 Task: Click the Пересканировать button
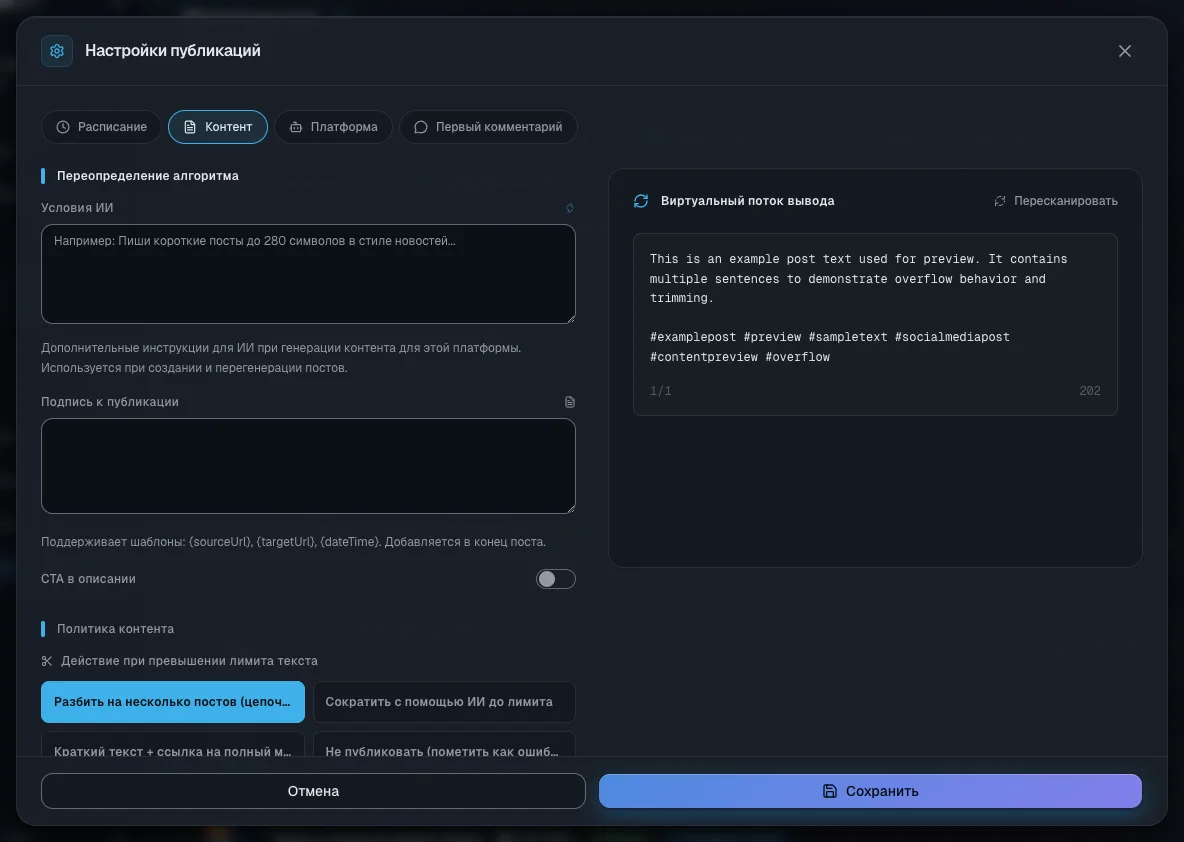coord(1056,201)
